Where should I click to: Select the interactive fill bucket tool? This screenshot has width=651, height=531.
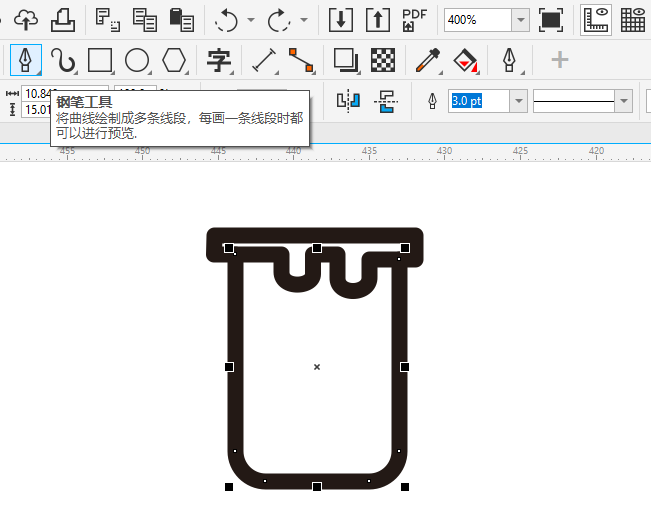465,60
